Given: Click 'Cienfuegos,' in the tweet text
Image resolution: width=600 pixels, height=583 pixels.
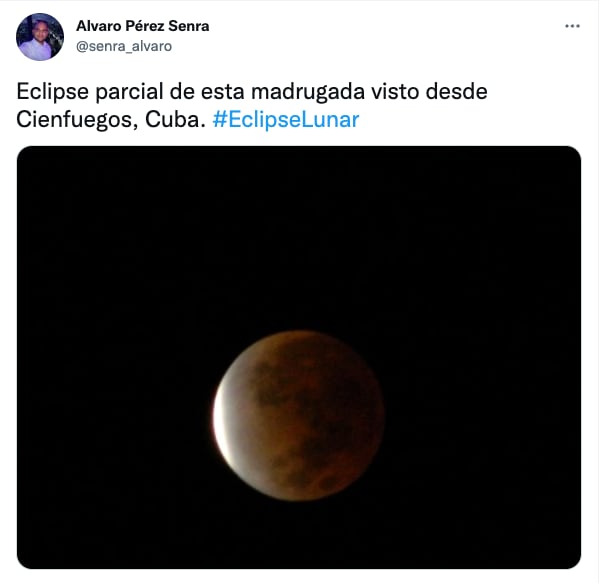Looking at the screenshot, I should [x=77, y=119].
